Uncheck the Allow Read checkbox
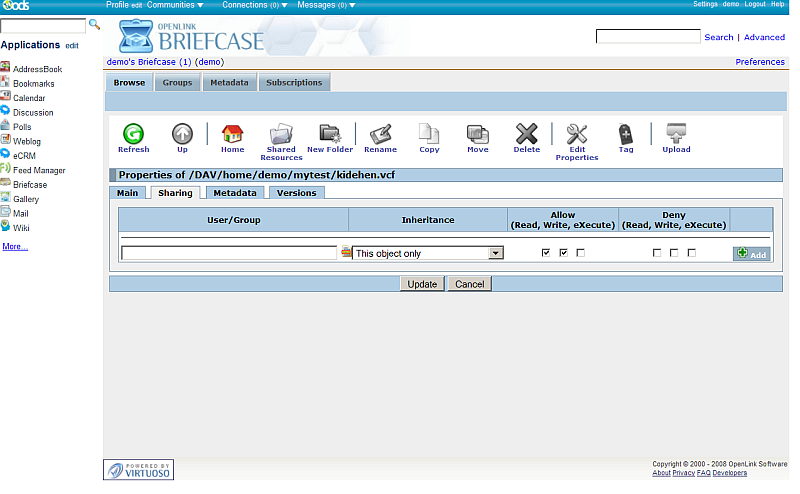The height and width of the screenshot is (494, 800). click(x=546, y=253)
